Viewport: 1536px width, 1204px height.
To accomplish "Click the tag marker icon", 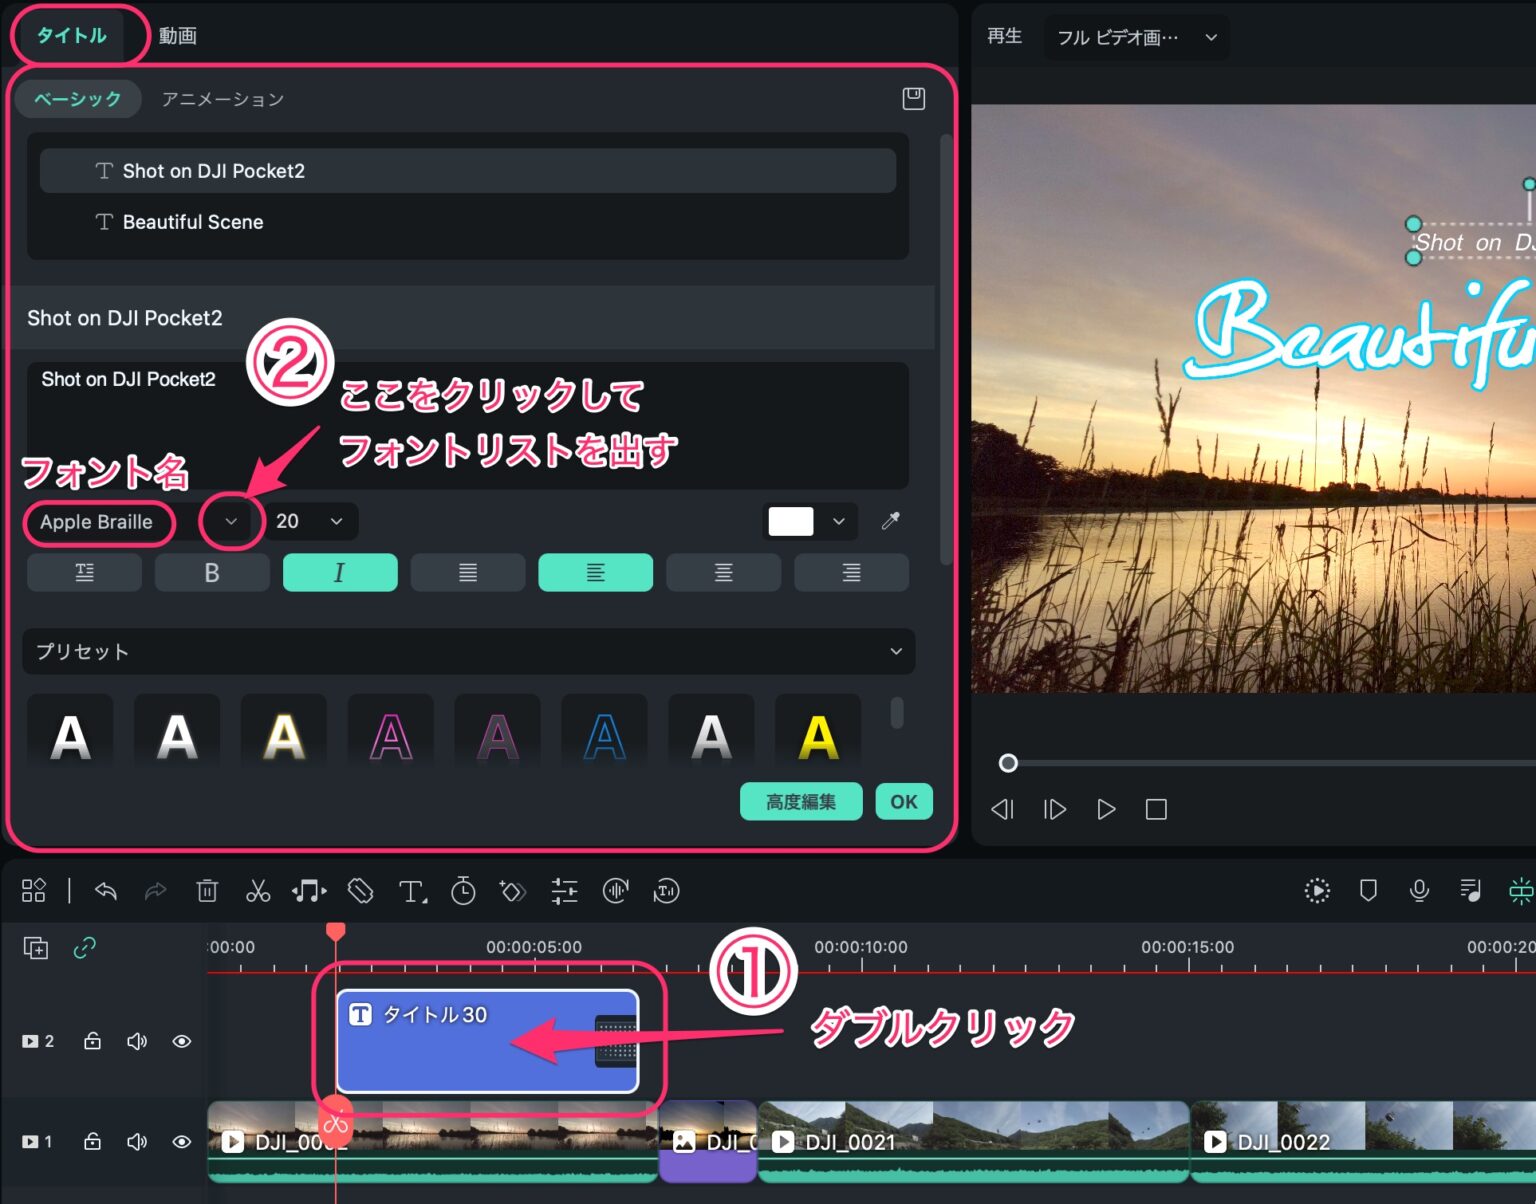I will (361, 890).
